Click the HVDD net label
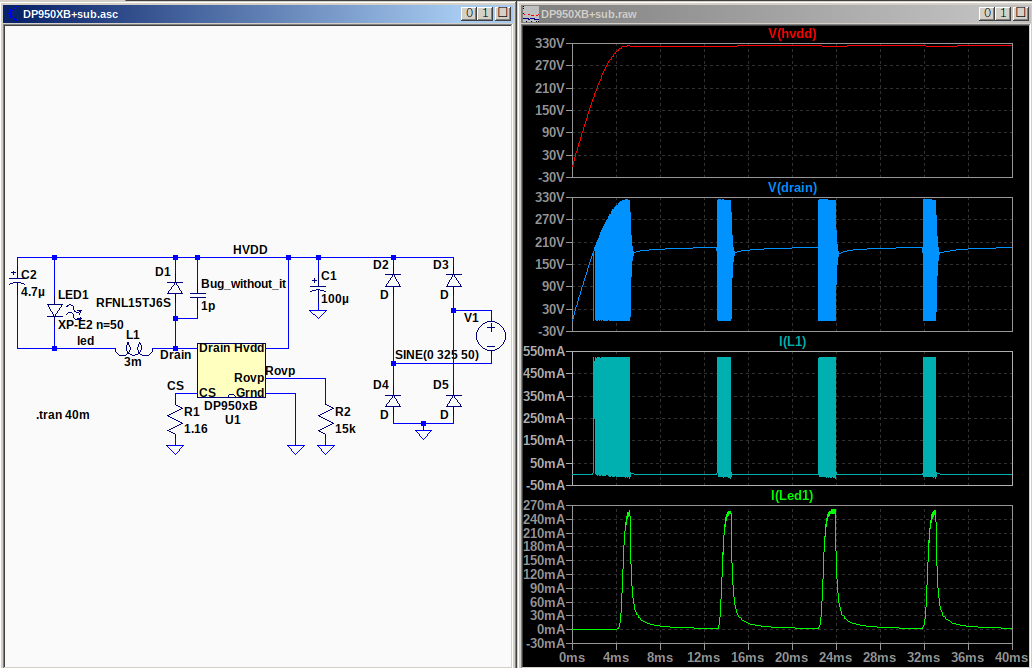1032x668 pixels. click(x=250, y=249)
